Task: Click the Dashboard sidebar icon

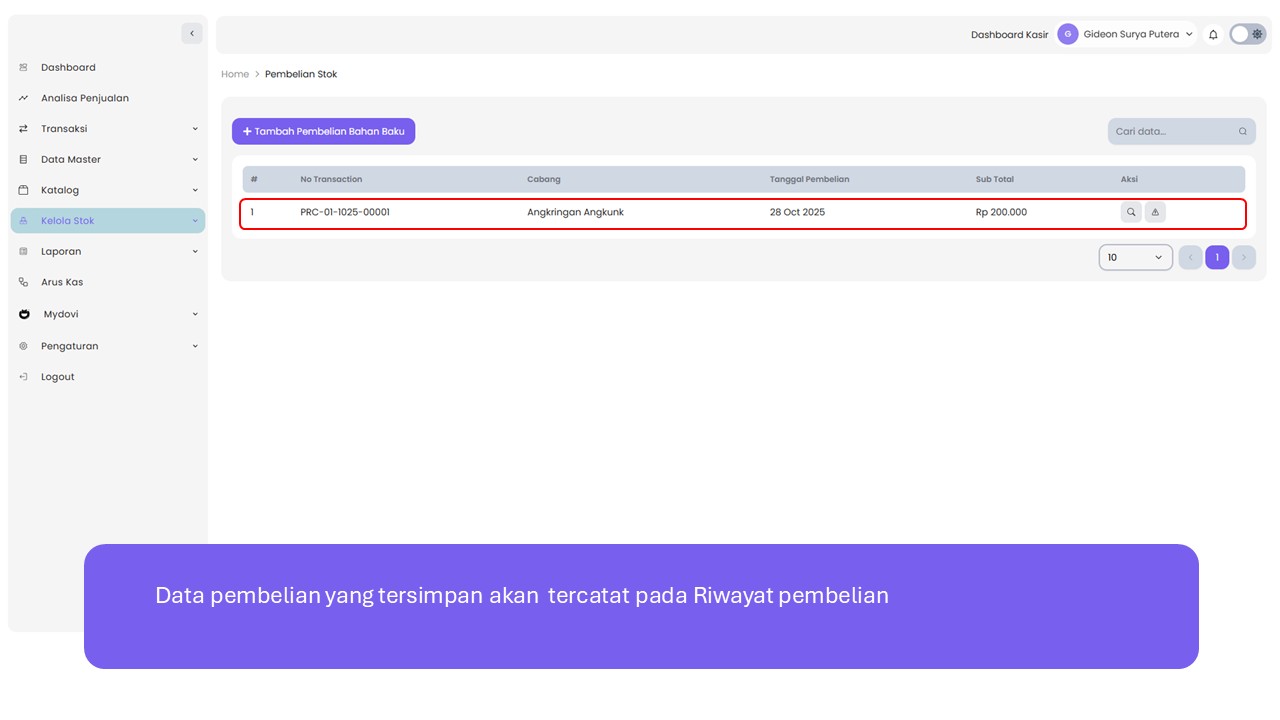Action: 24,68
